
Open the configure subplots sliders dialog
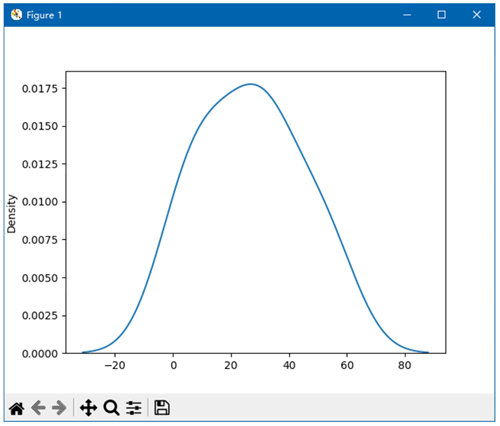tap(134, 408)
